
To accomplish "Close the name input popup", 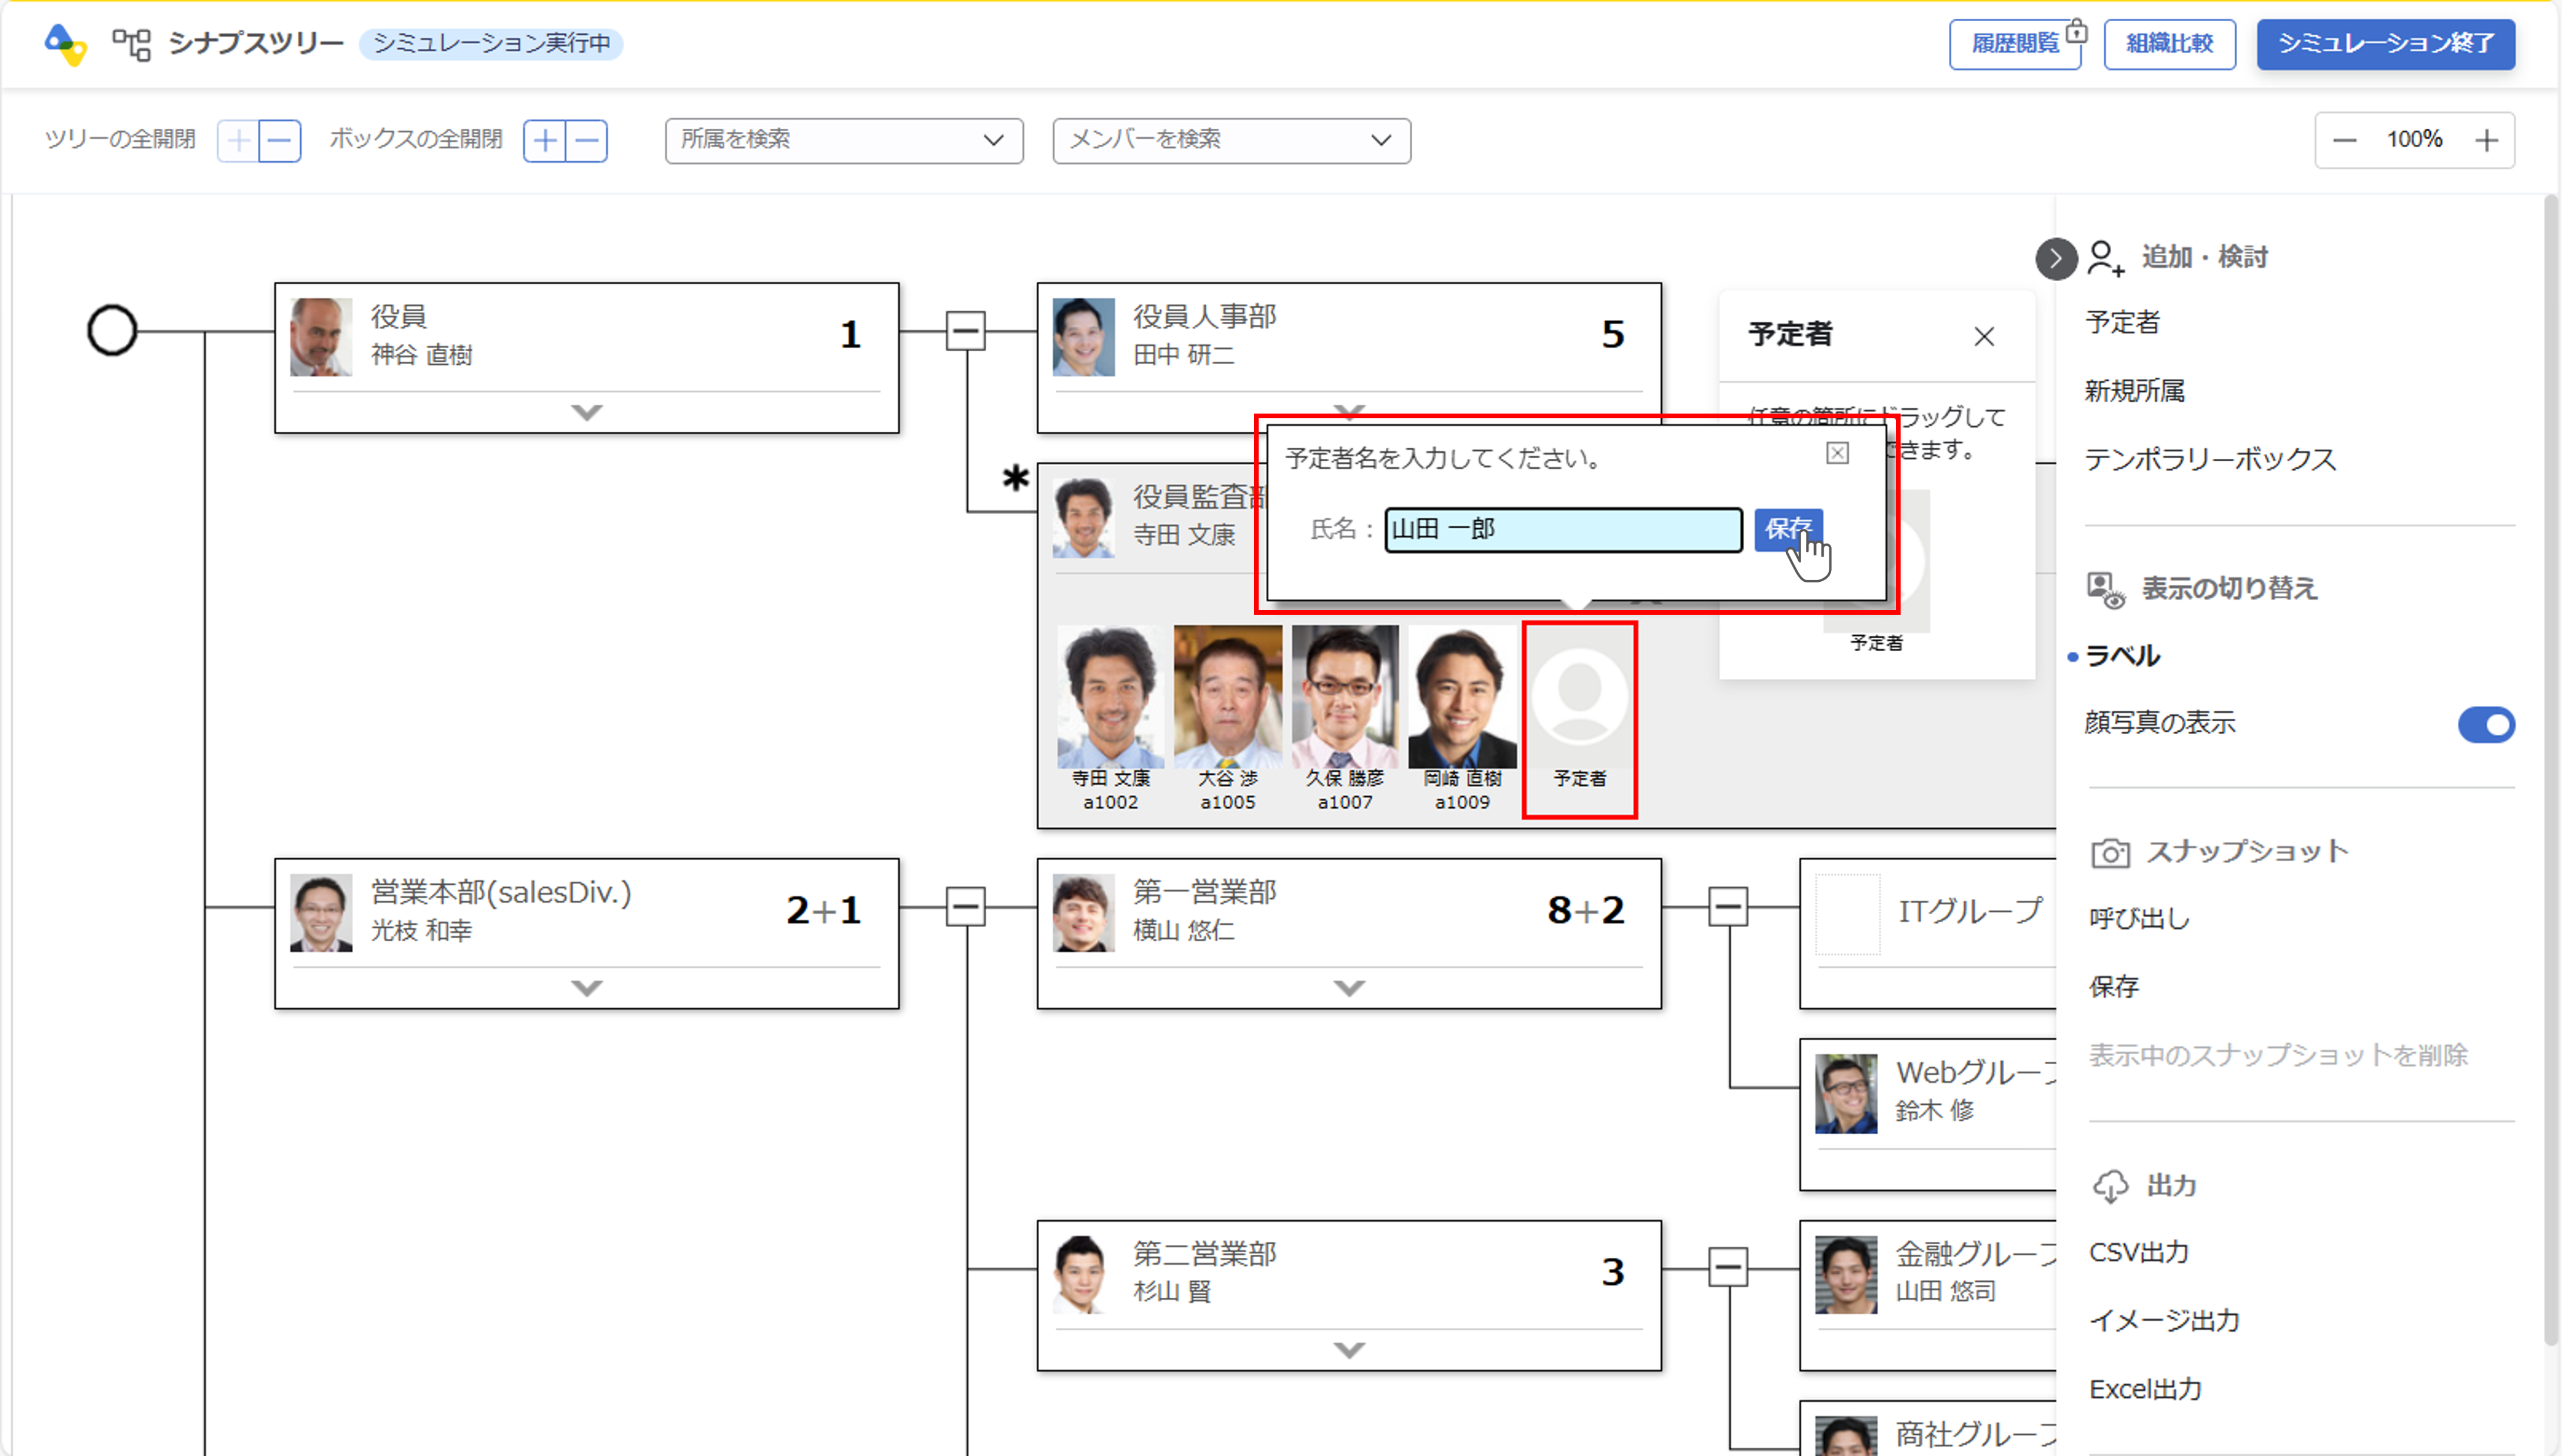I will [1837, 454].
